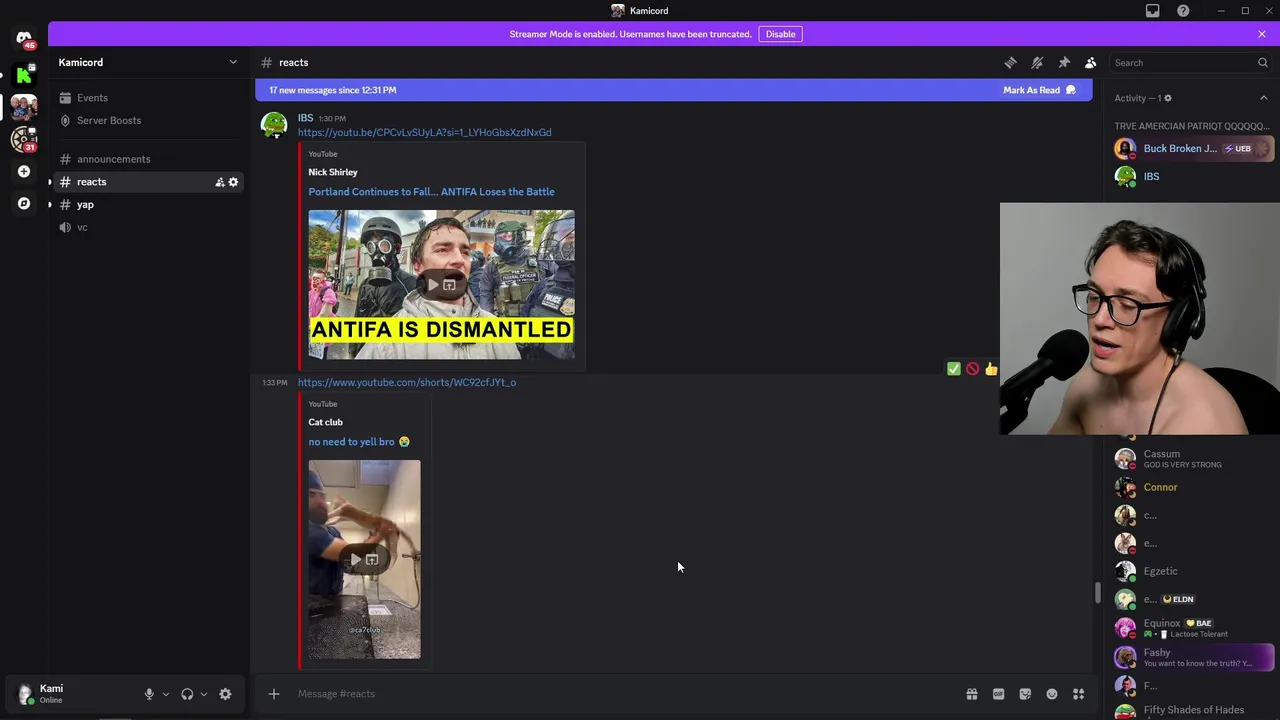
Task: Open edit channel gear for reacts
Action: [x=233, y=182]
